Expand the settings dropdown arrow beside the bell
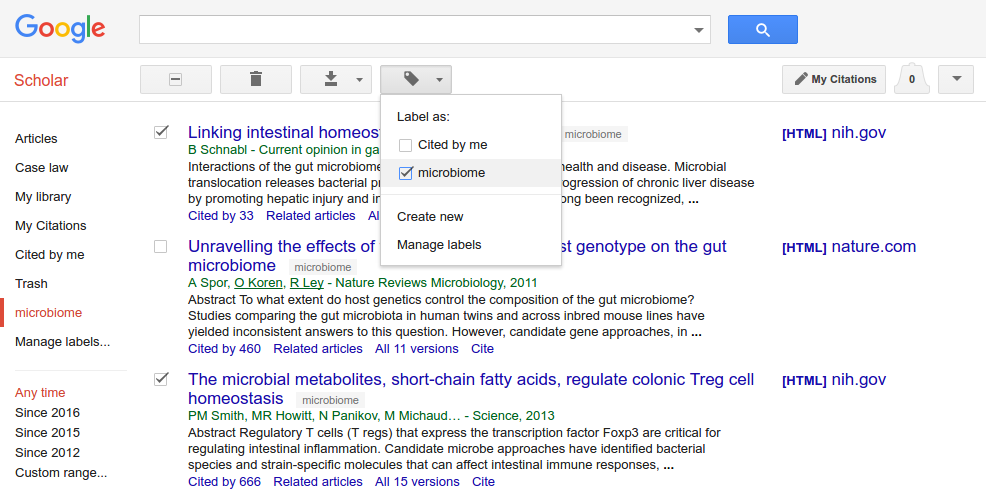The height and width of the screenshot is (494, 986). (957, 79)
